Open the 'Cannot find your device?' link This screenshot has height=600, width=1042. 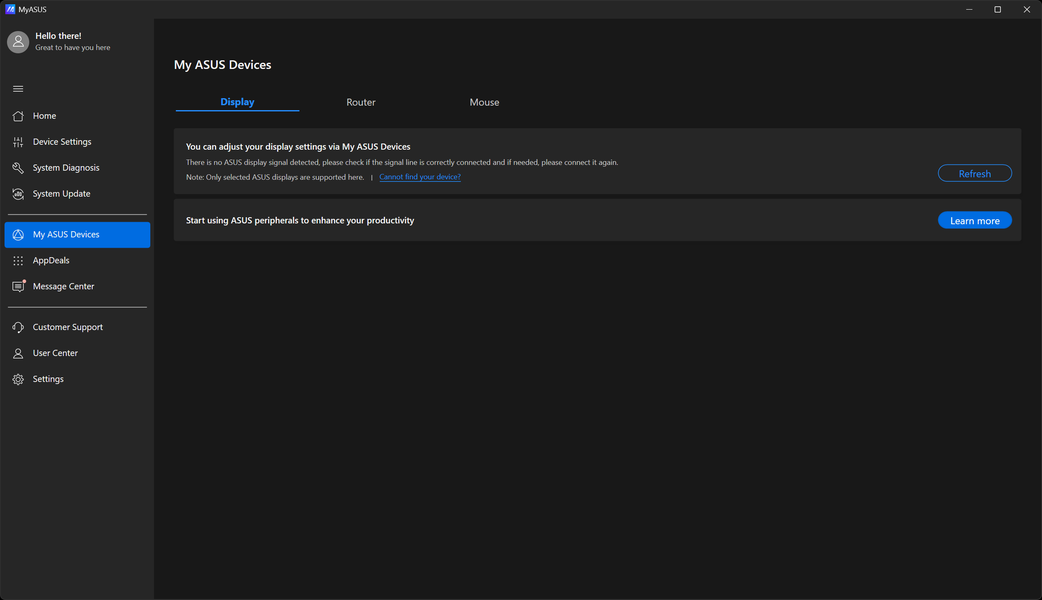(420, 177)
